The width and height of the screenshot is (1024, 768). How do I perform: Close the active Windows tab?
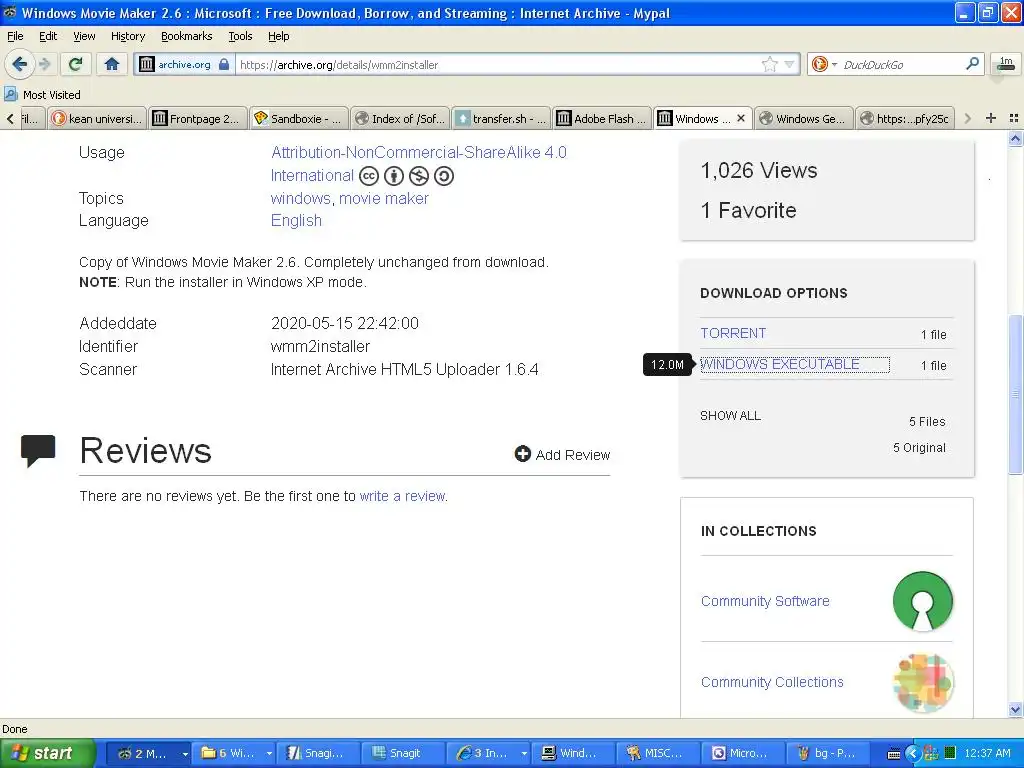(741, 118)
